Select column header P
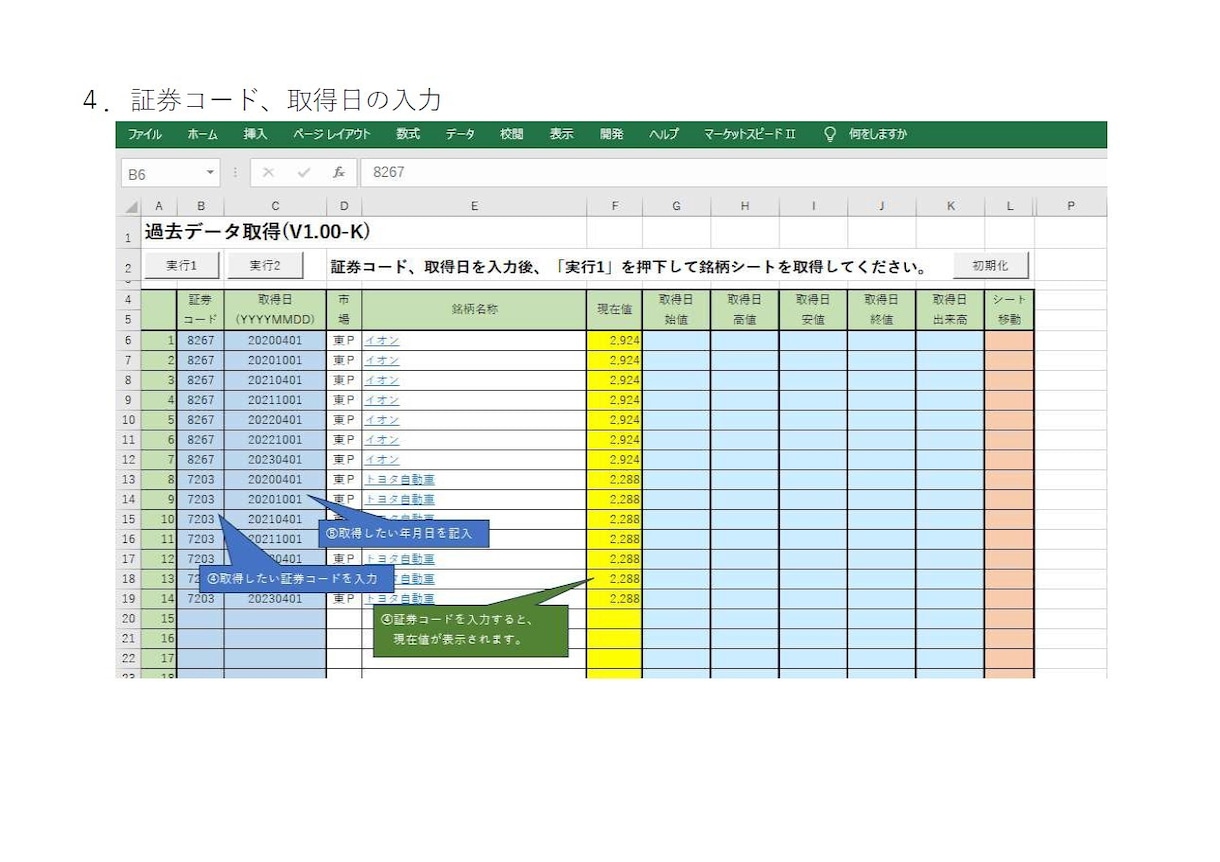The image size is (1220, 862). coord(1070,206)
